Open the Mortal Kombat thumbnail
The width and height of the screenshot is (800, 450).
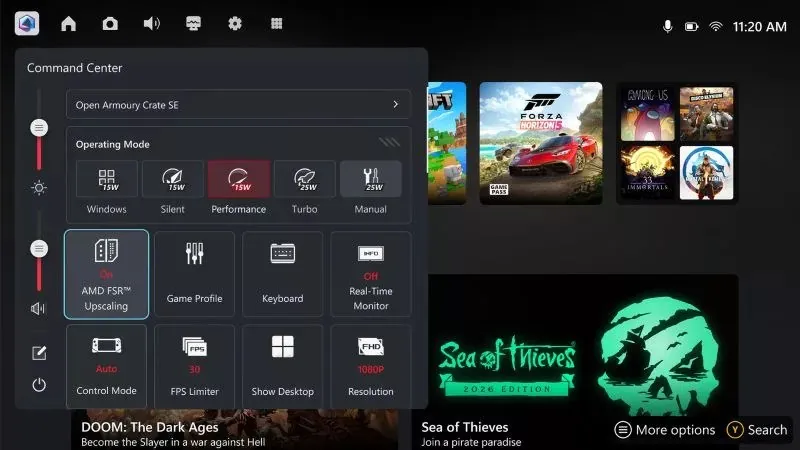pyautogui.click(x=707, y=172)
